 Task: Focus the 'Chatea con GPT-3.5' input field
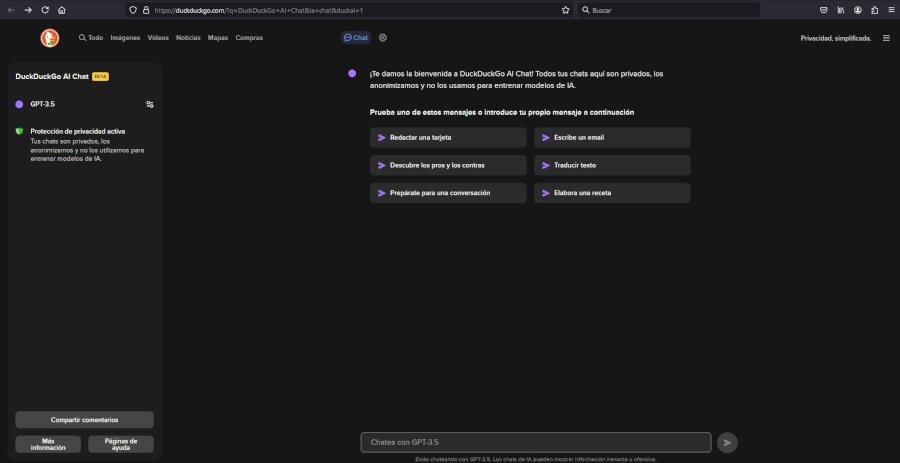(536, 442)
